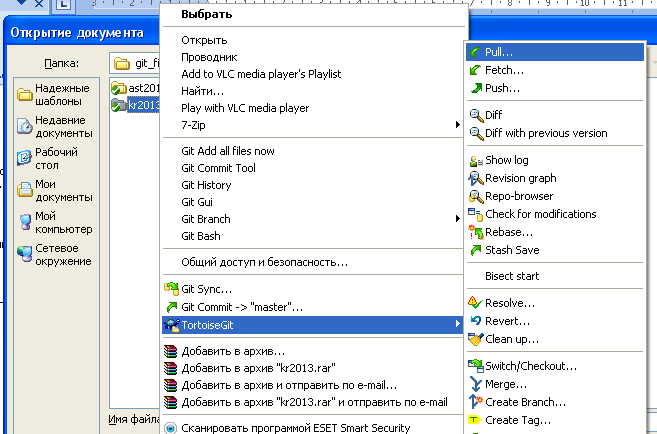The width and height of the screenshot is (657, 434).
Task: Choose Добавить в архив "kr2013.rar"
Action: pos(313,368)
